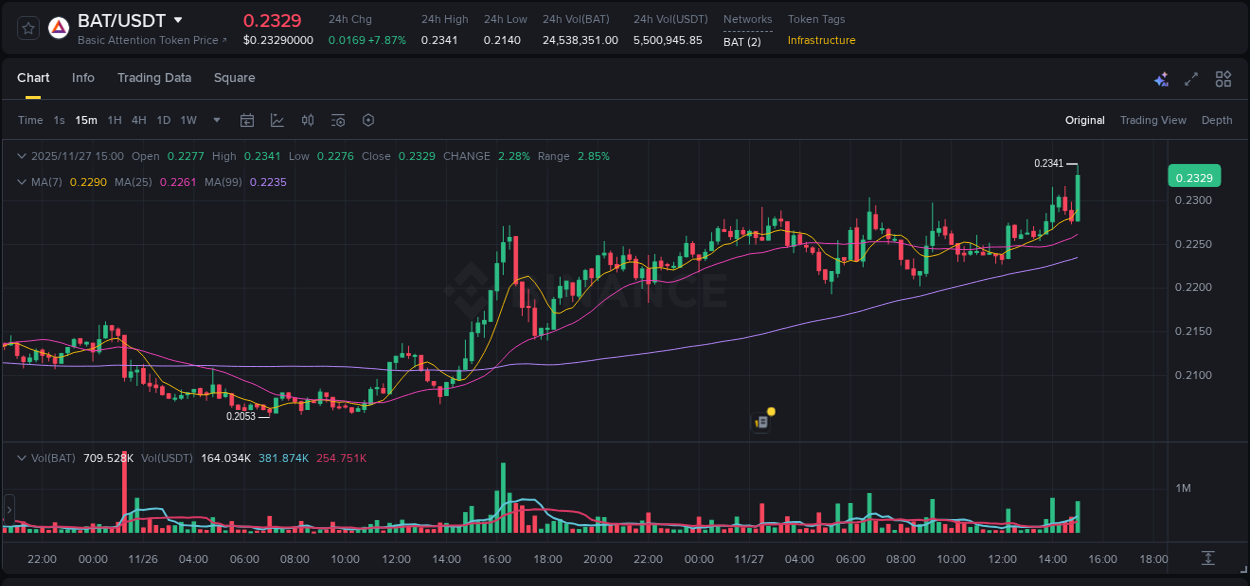Collapse the MA indicators row
The height and width of the screenshot is (586, 1250).
[21, 182]
